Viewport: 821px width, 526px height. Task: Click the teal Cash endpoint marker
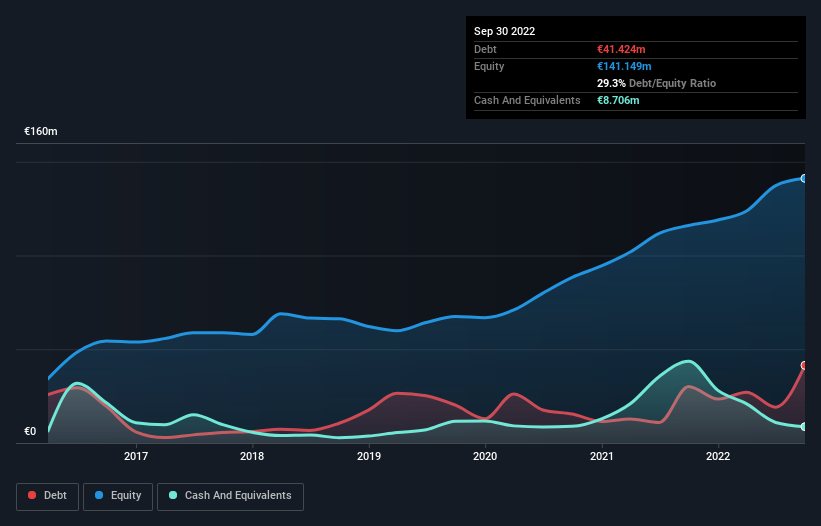coord(804,427)
